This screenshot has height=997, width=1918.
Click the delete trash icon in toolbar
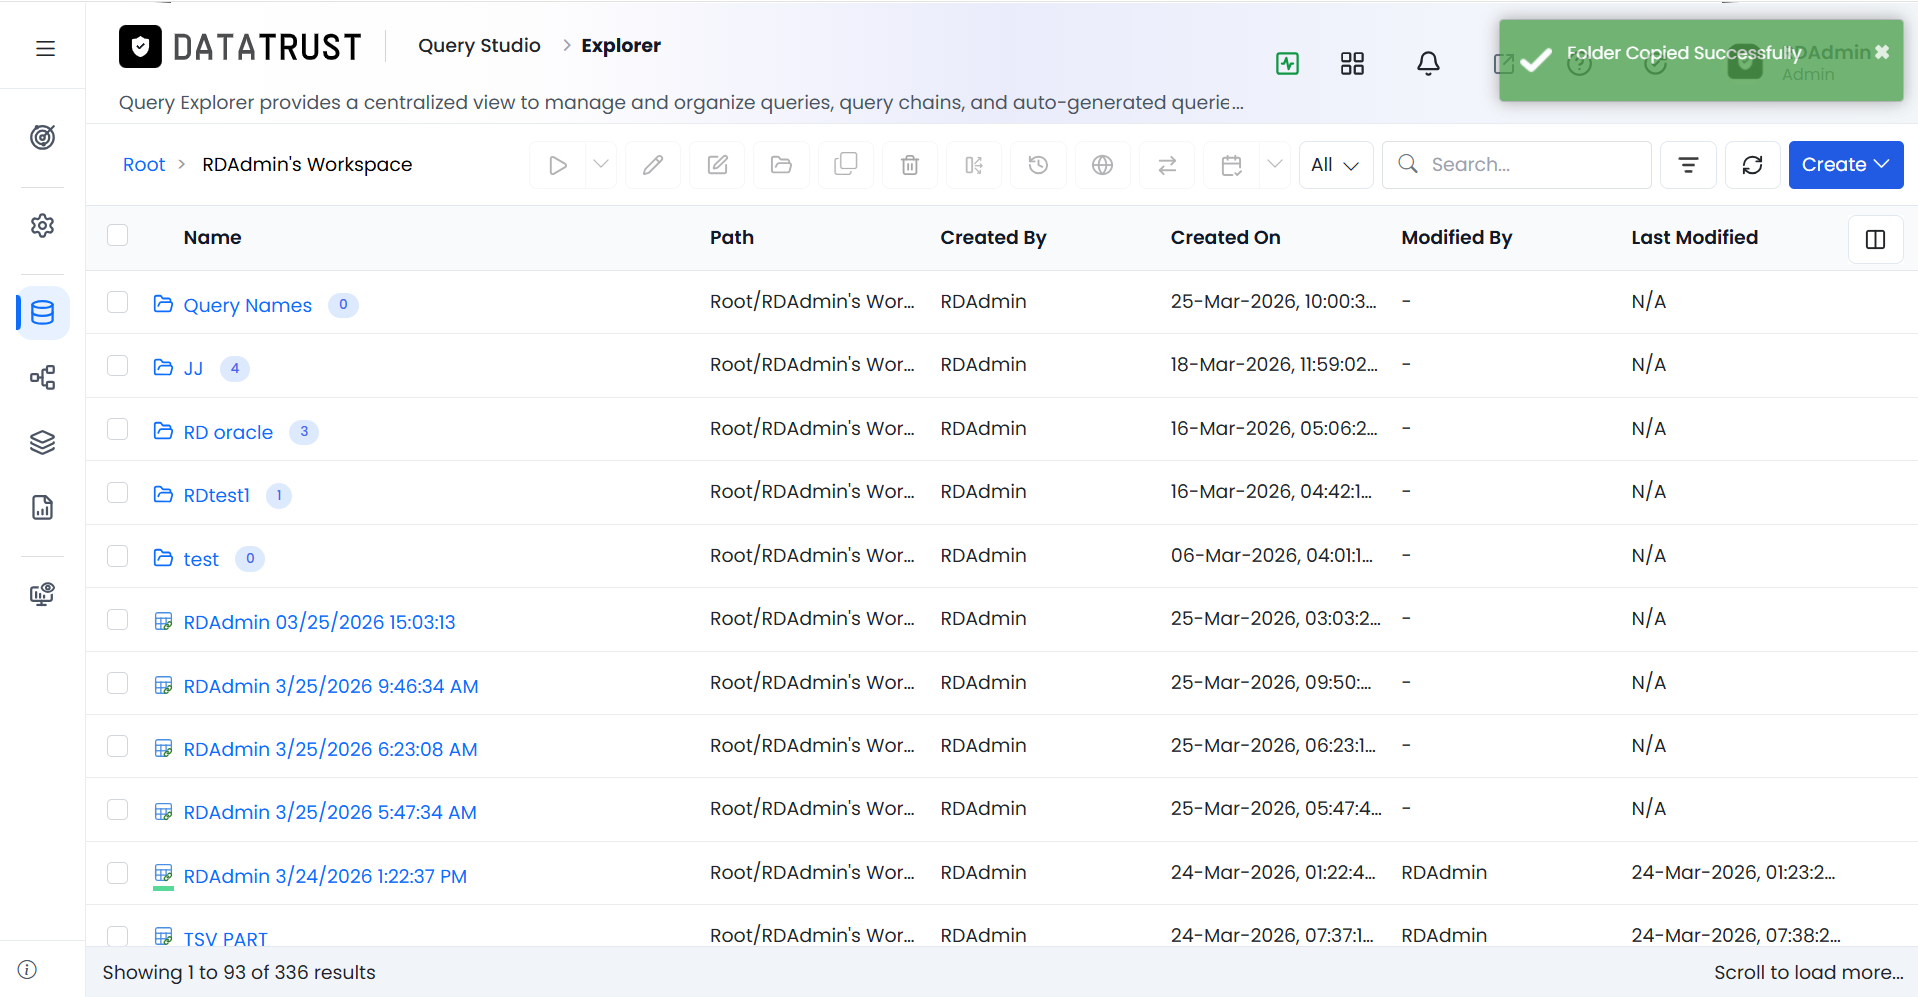point(910,165)
